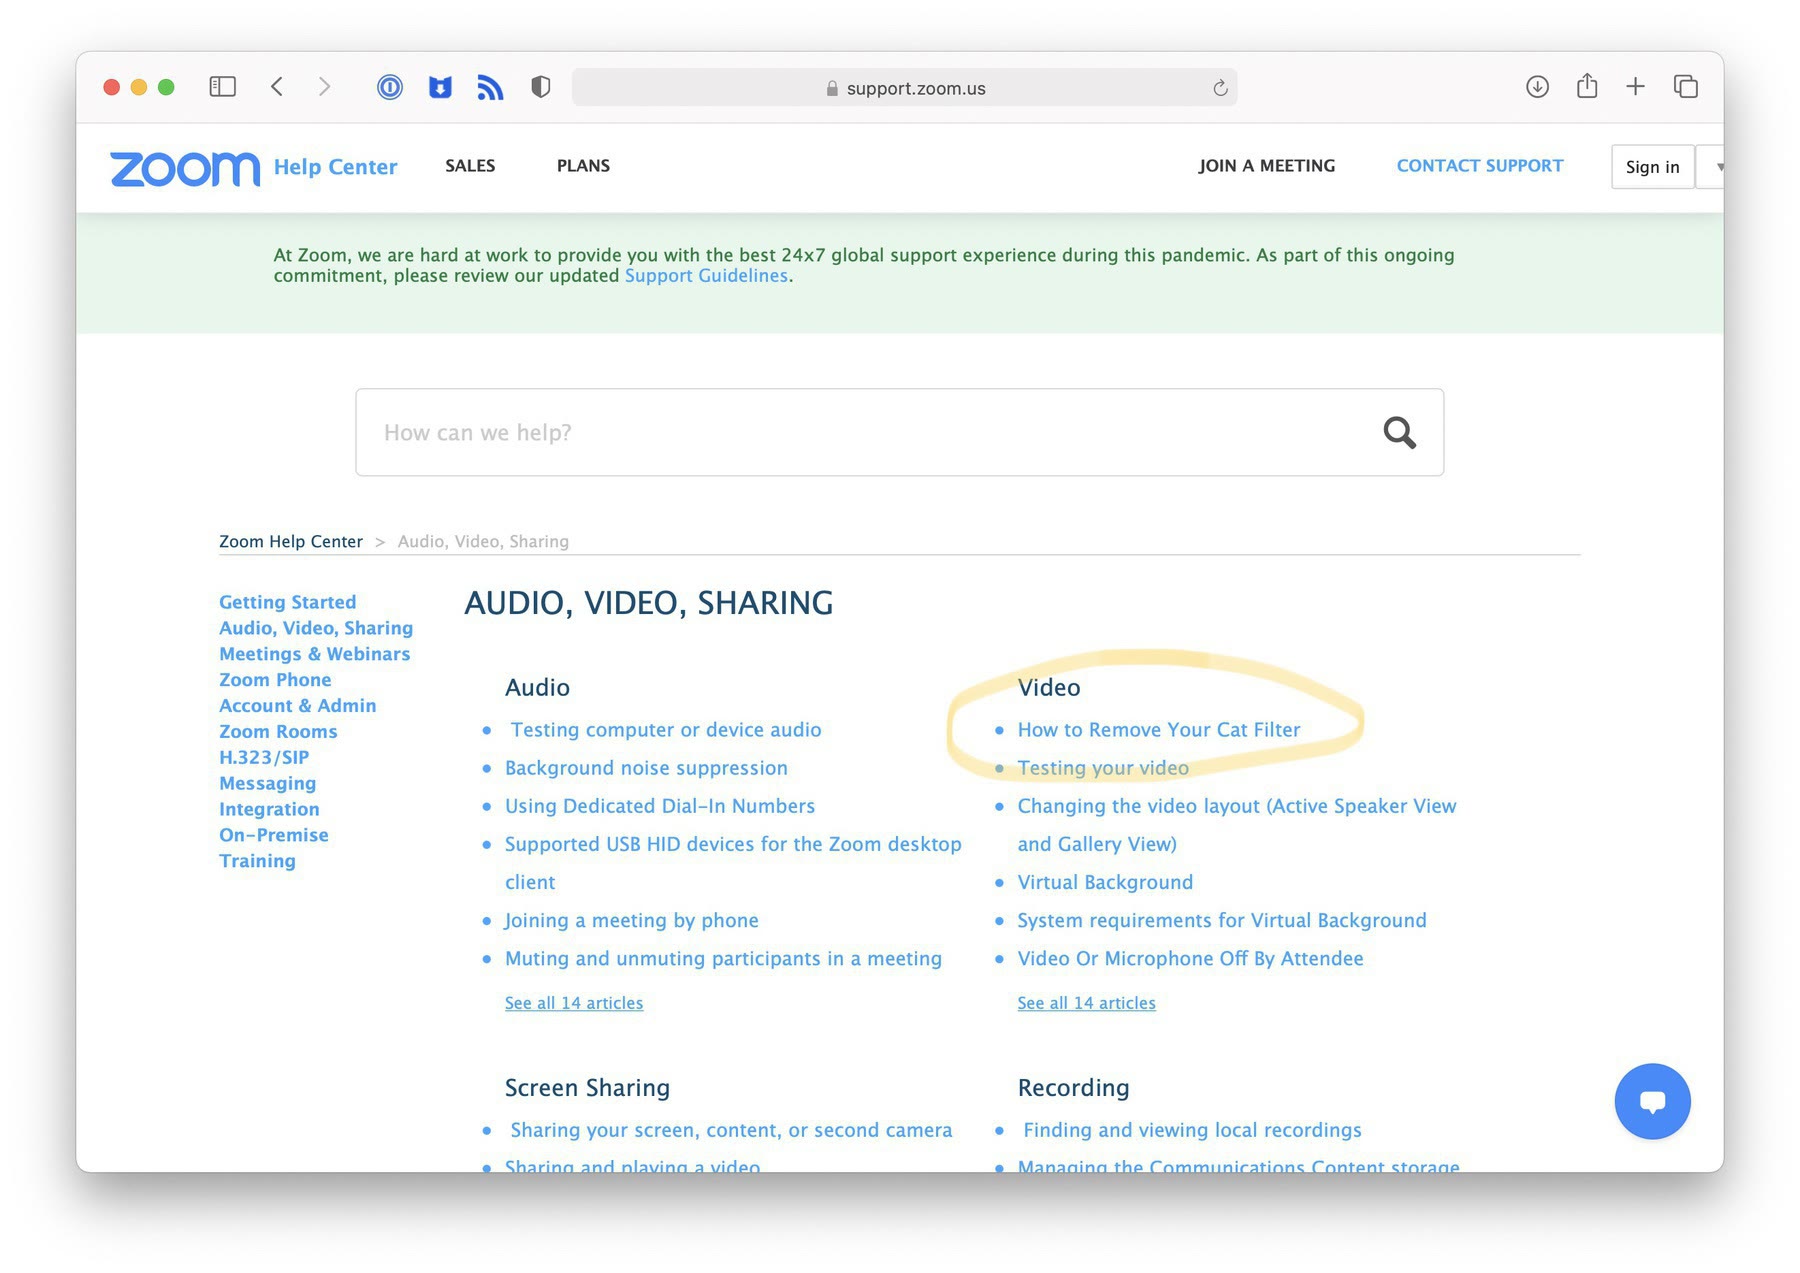
Task: Open How to Remove Your Cat Filter
Action: pyautogui.click(x=1158, y=730)
